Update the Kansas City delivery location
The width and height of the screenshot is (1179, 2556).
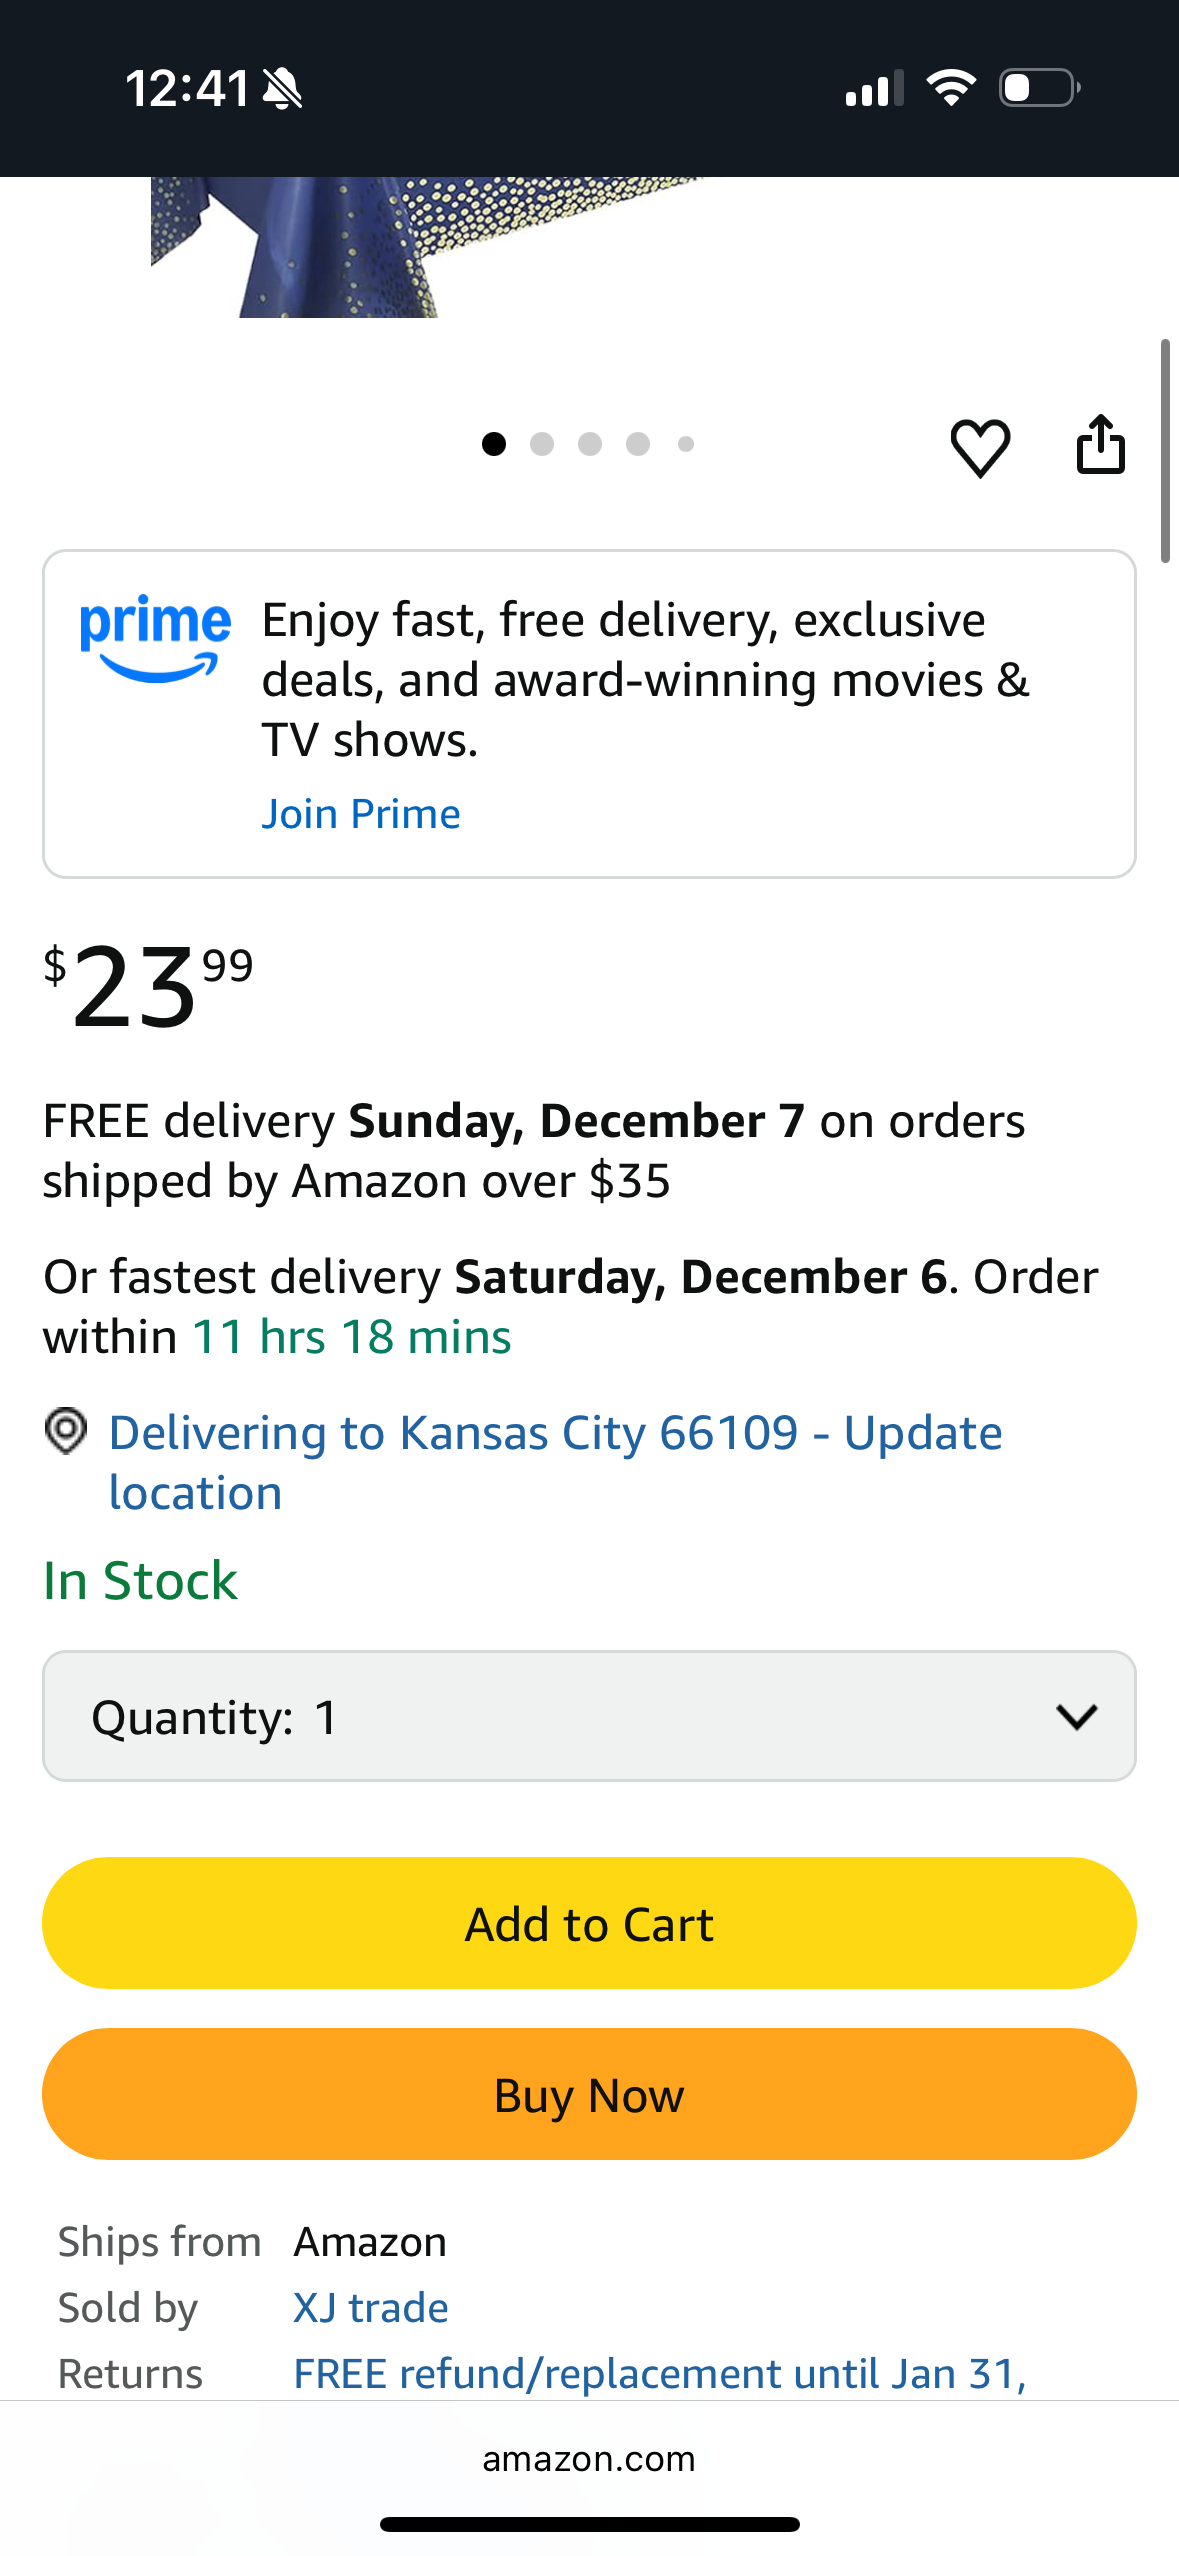(555, 1461)
